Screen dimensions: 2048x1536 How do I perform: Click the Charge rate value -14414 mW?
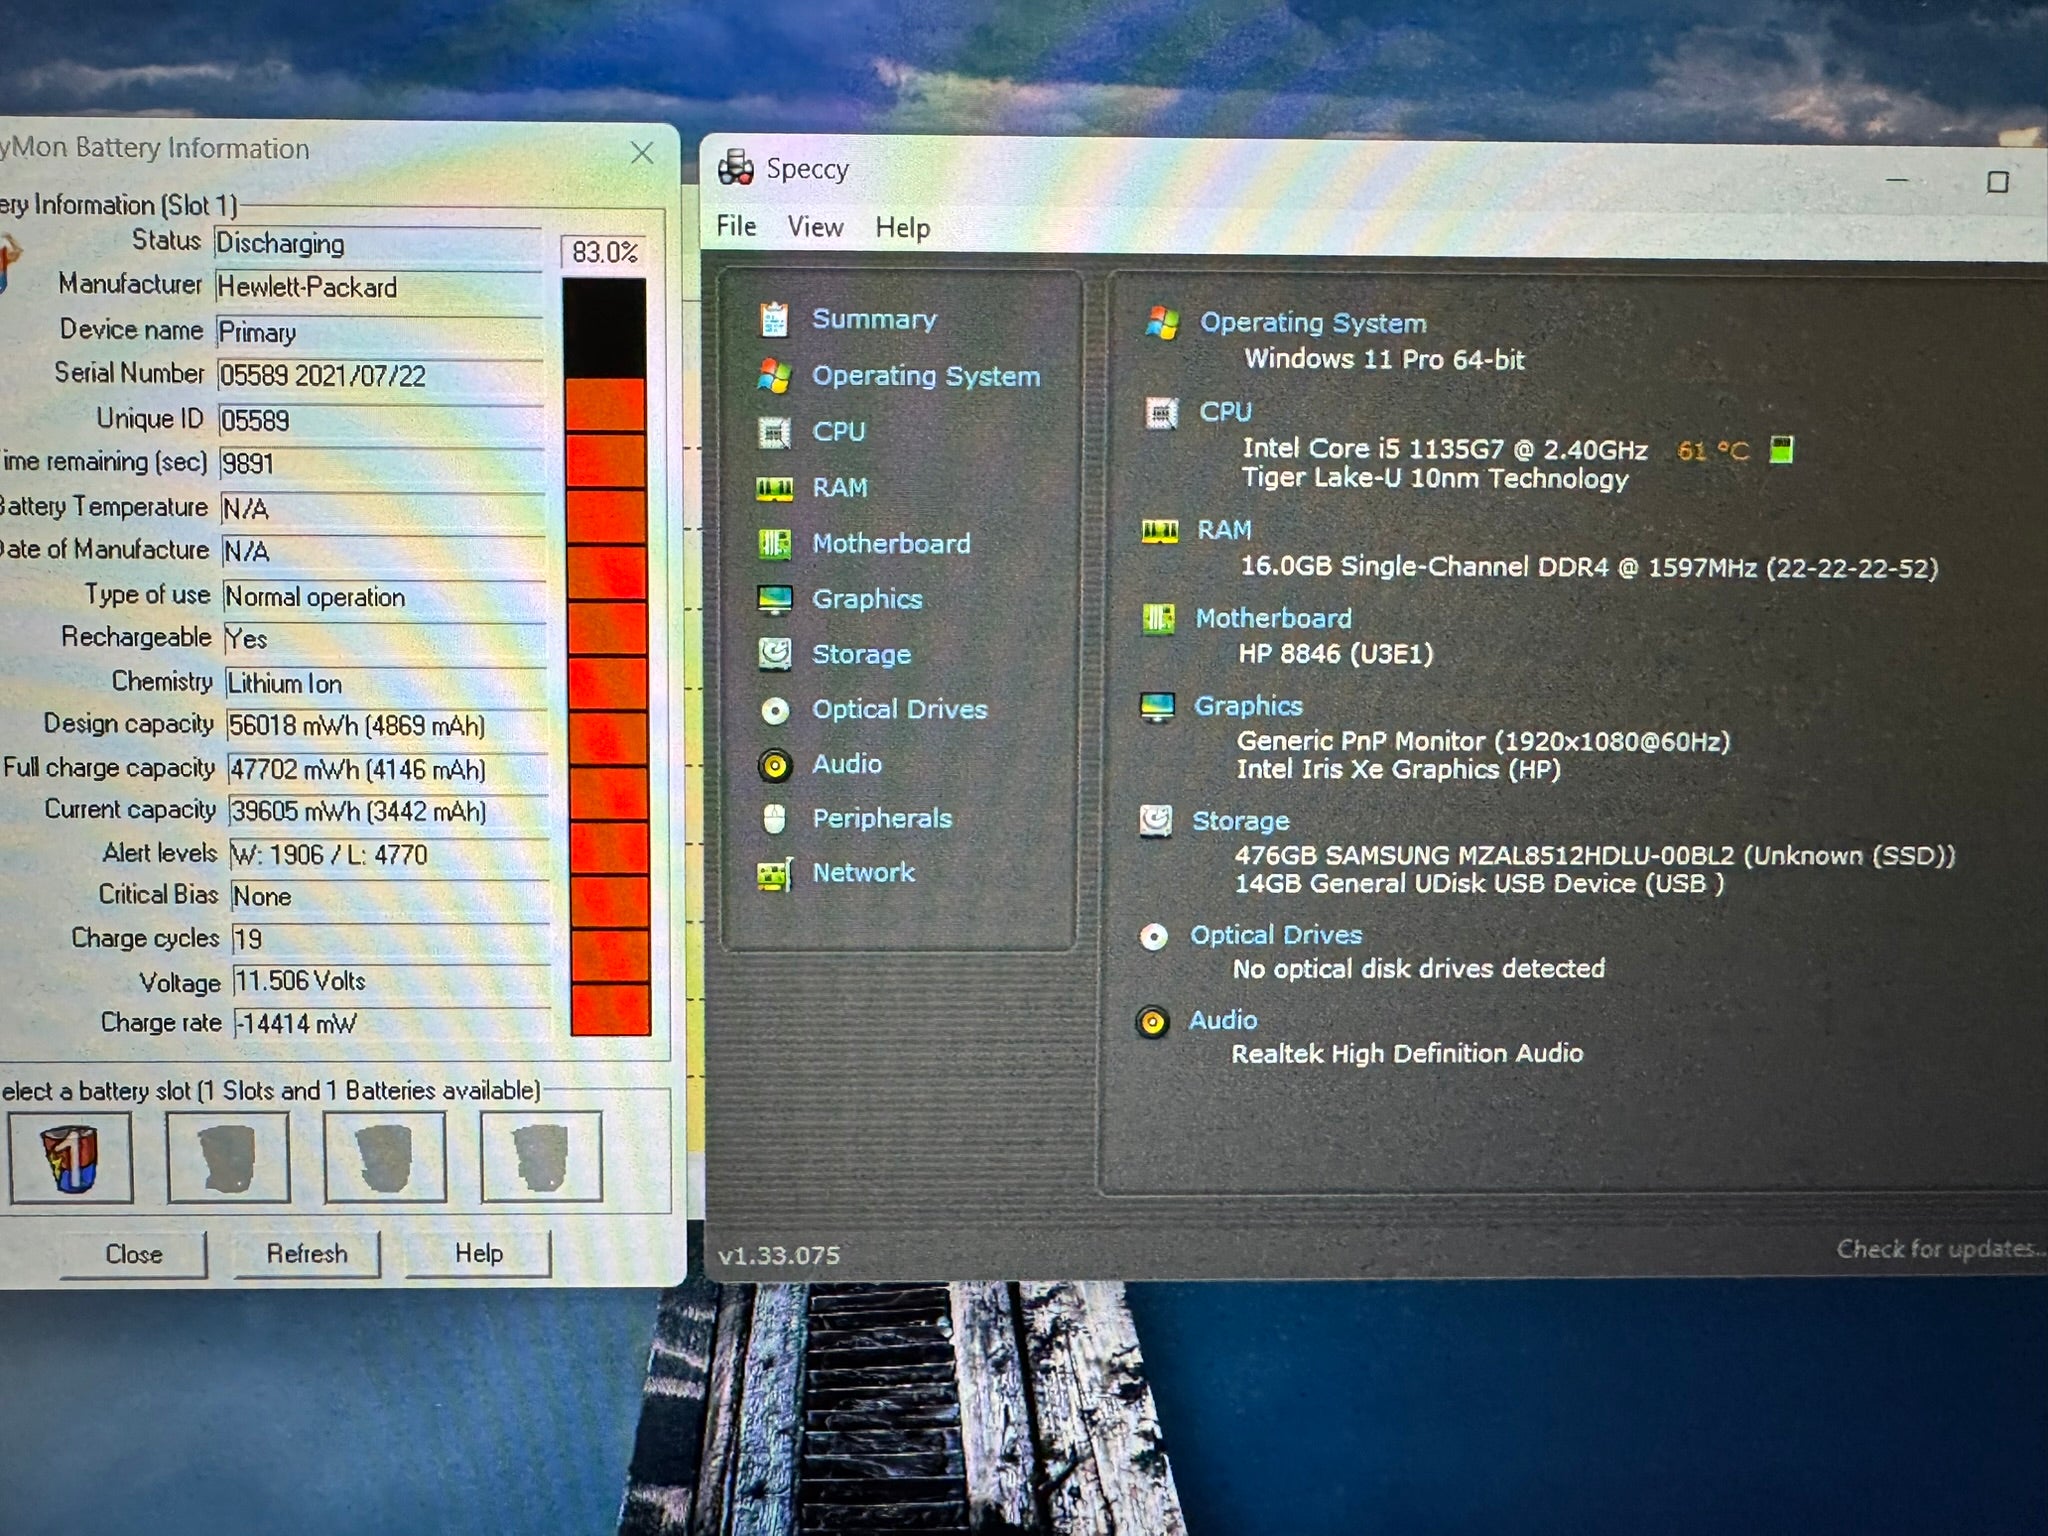[x=393, y=1024]
